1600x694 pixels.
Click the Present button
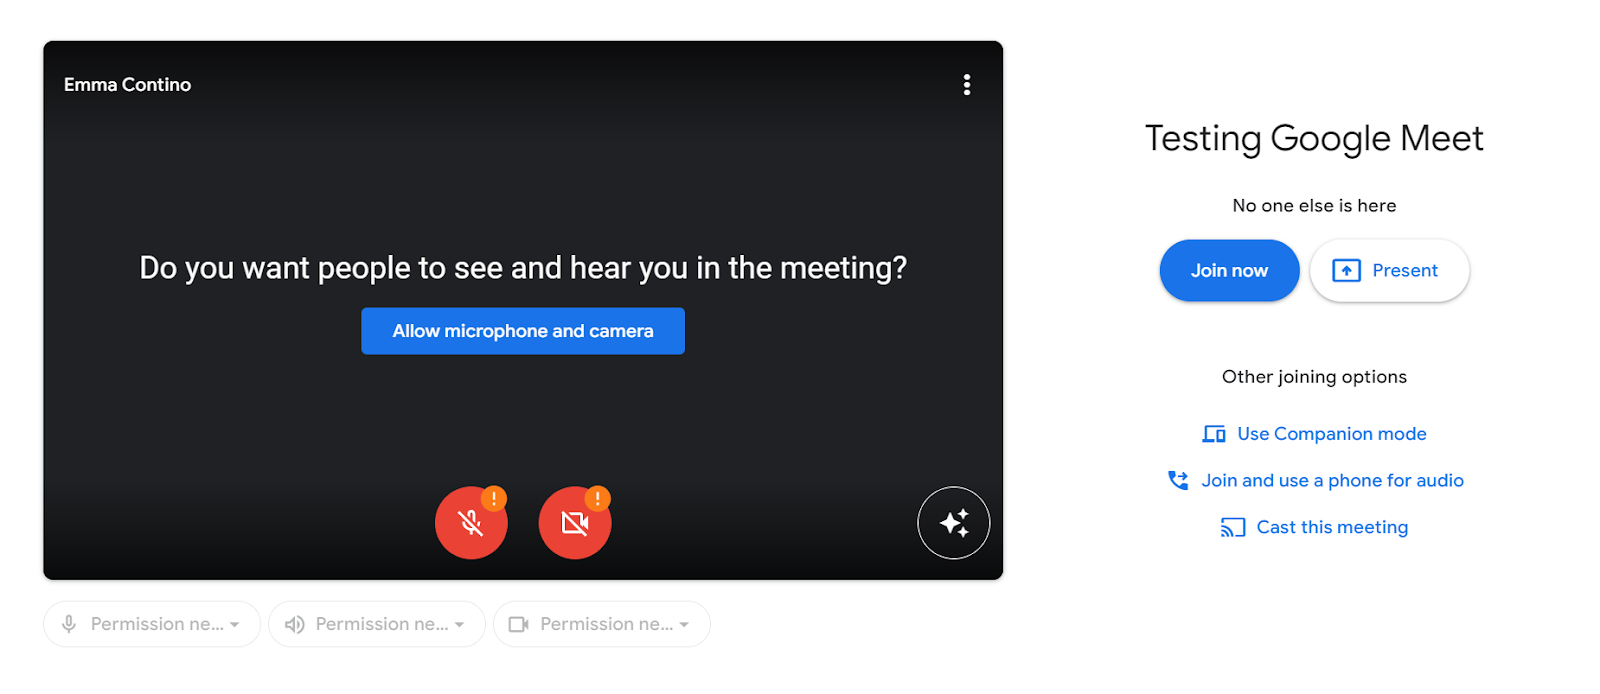[x=1389, y=270]
